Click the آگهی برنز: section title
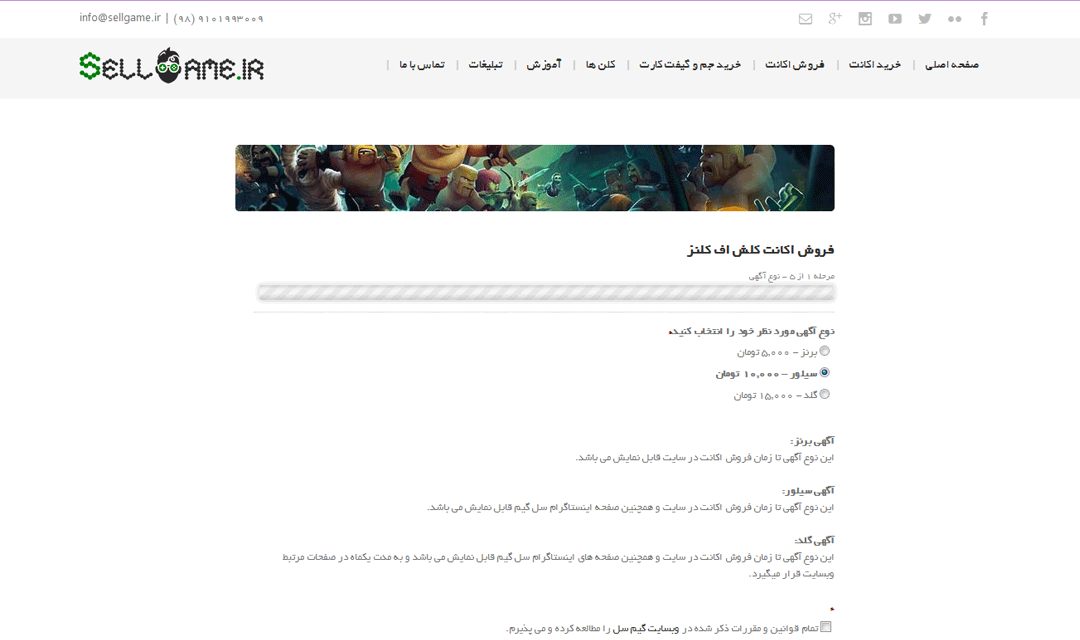The width and height of the screenshot is (1080, 640). coord(812,441)
